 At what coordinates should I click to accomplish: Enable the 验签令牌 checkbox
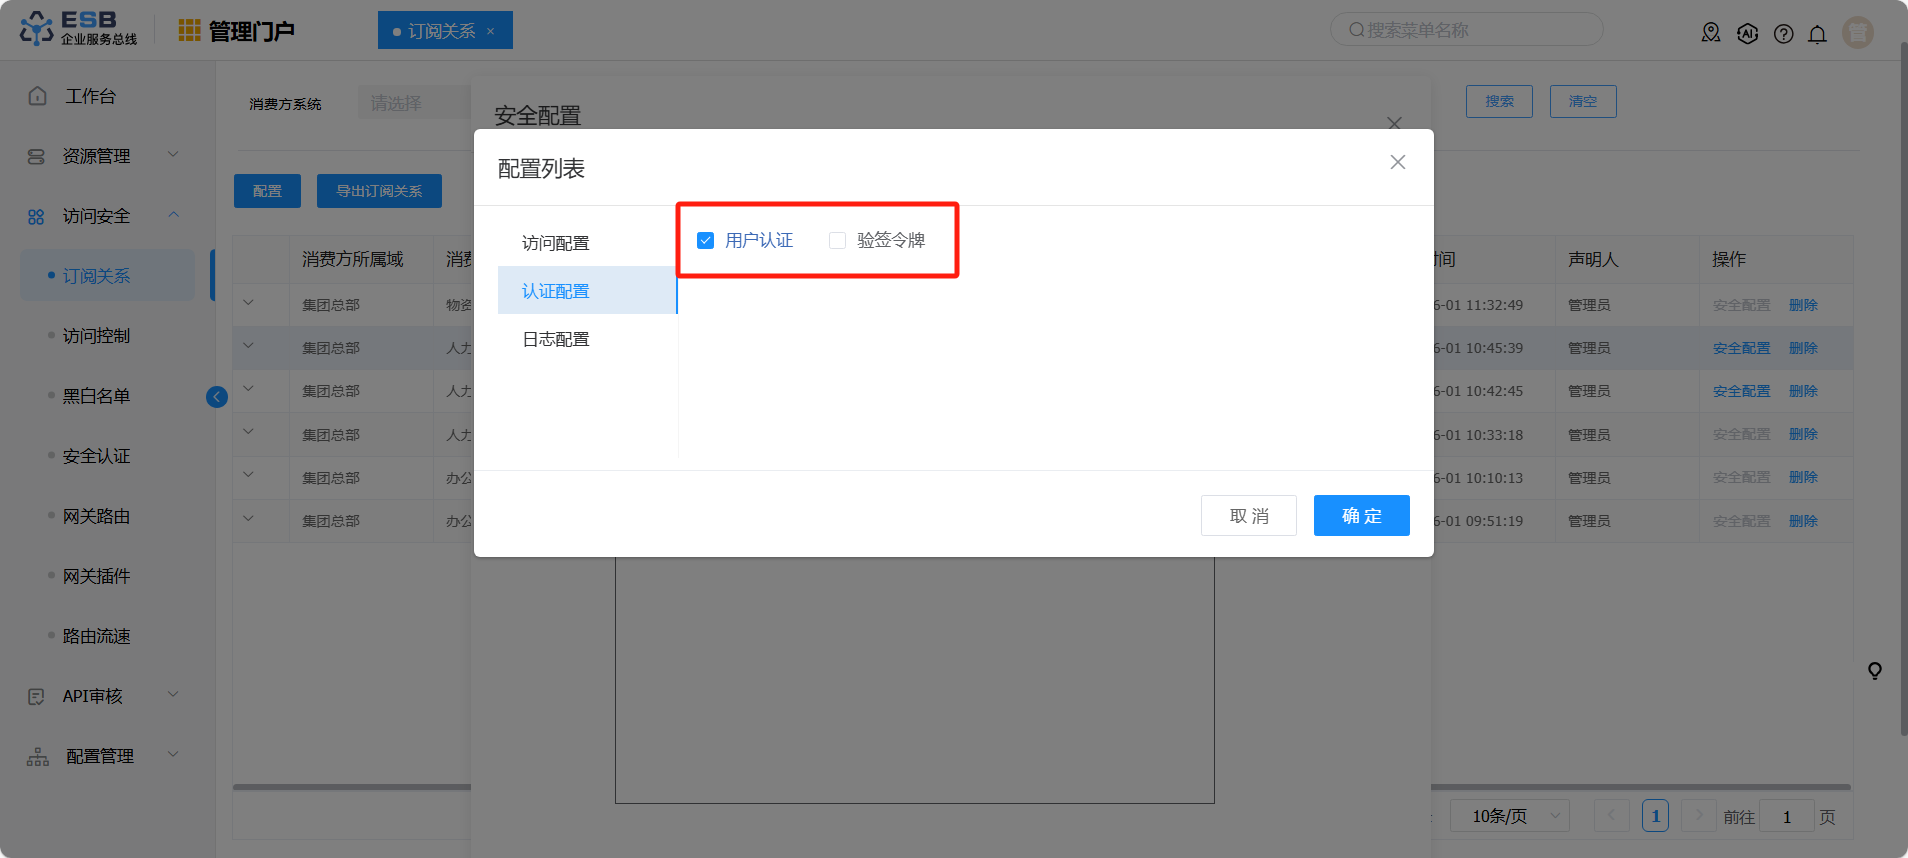(838, 241)
